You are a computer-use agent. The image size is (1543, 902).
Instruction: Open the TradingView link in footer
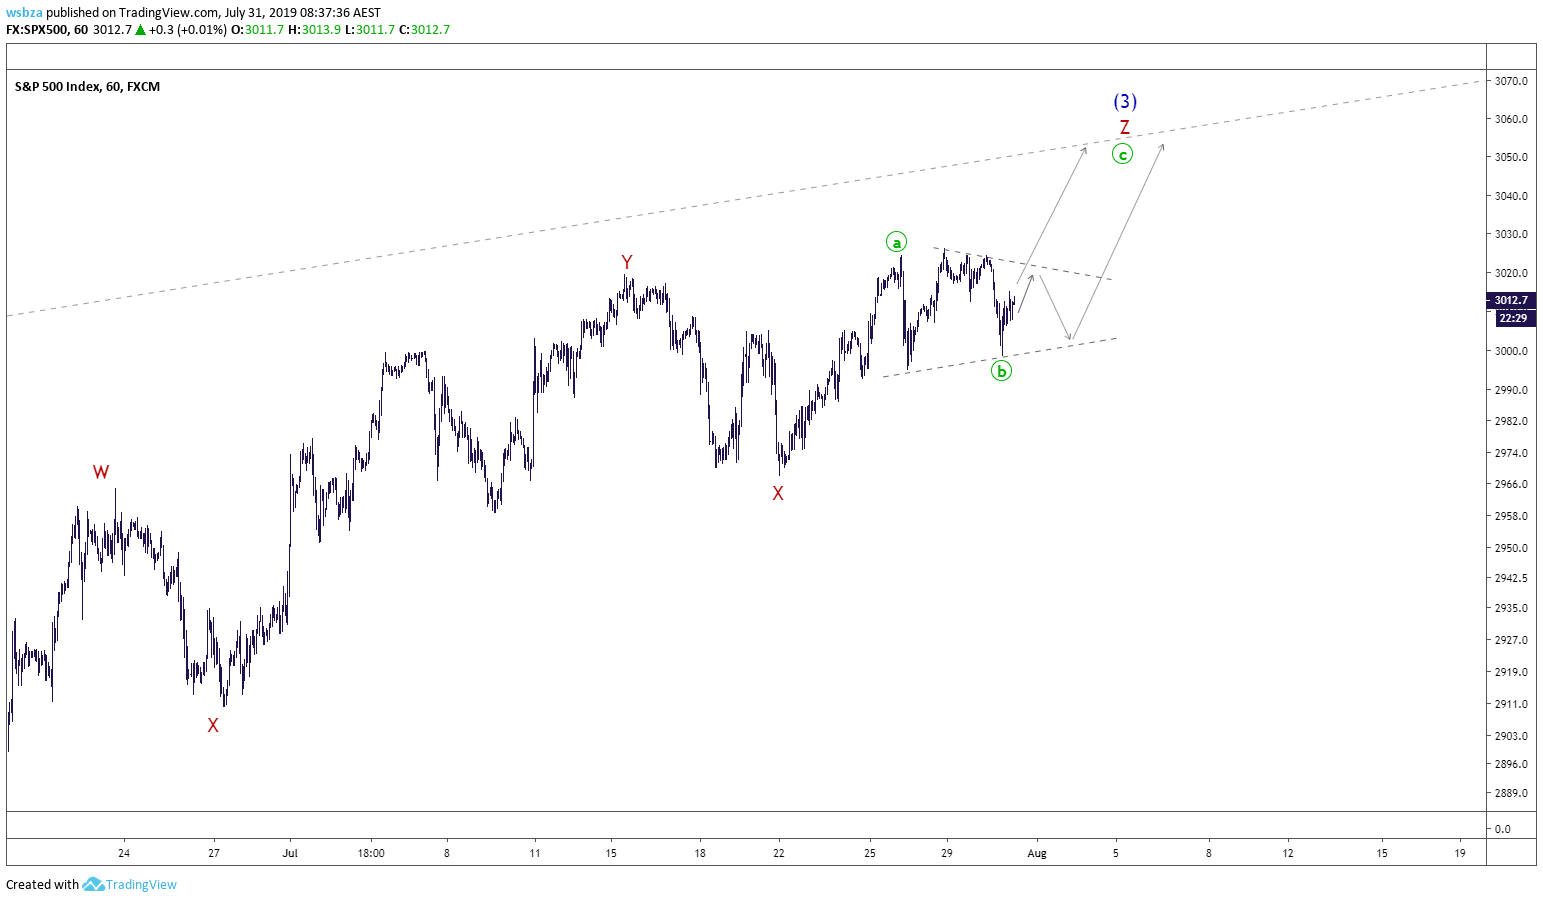point(141,884)
